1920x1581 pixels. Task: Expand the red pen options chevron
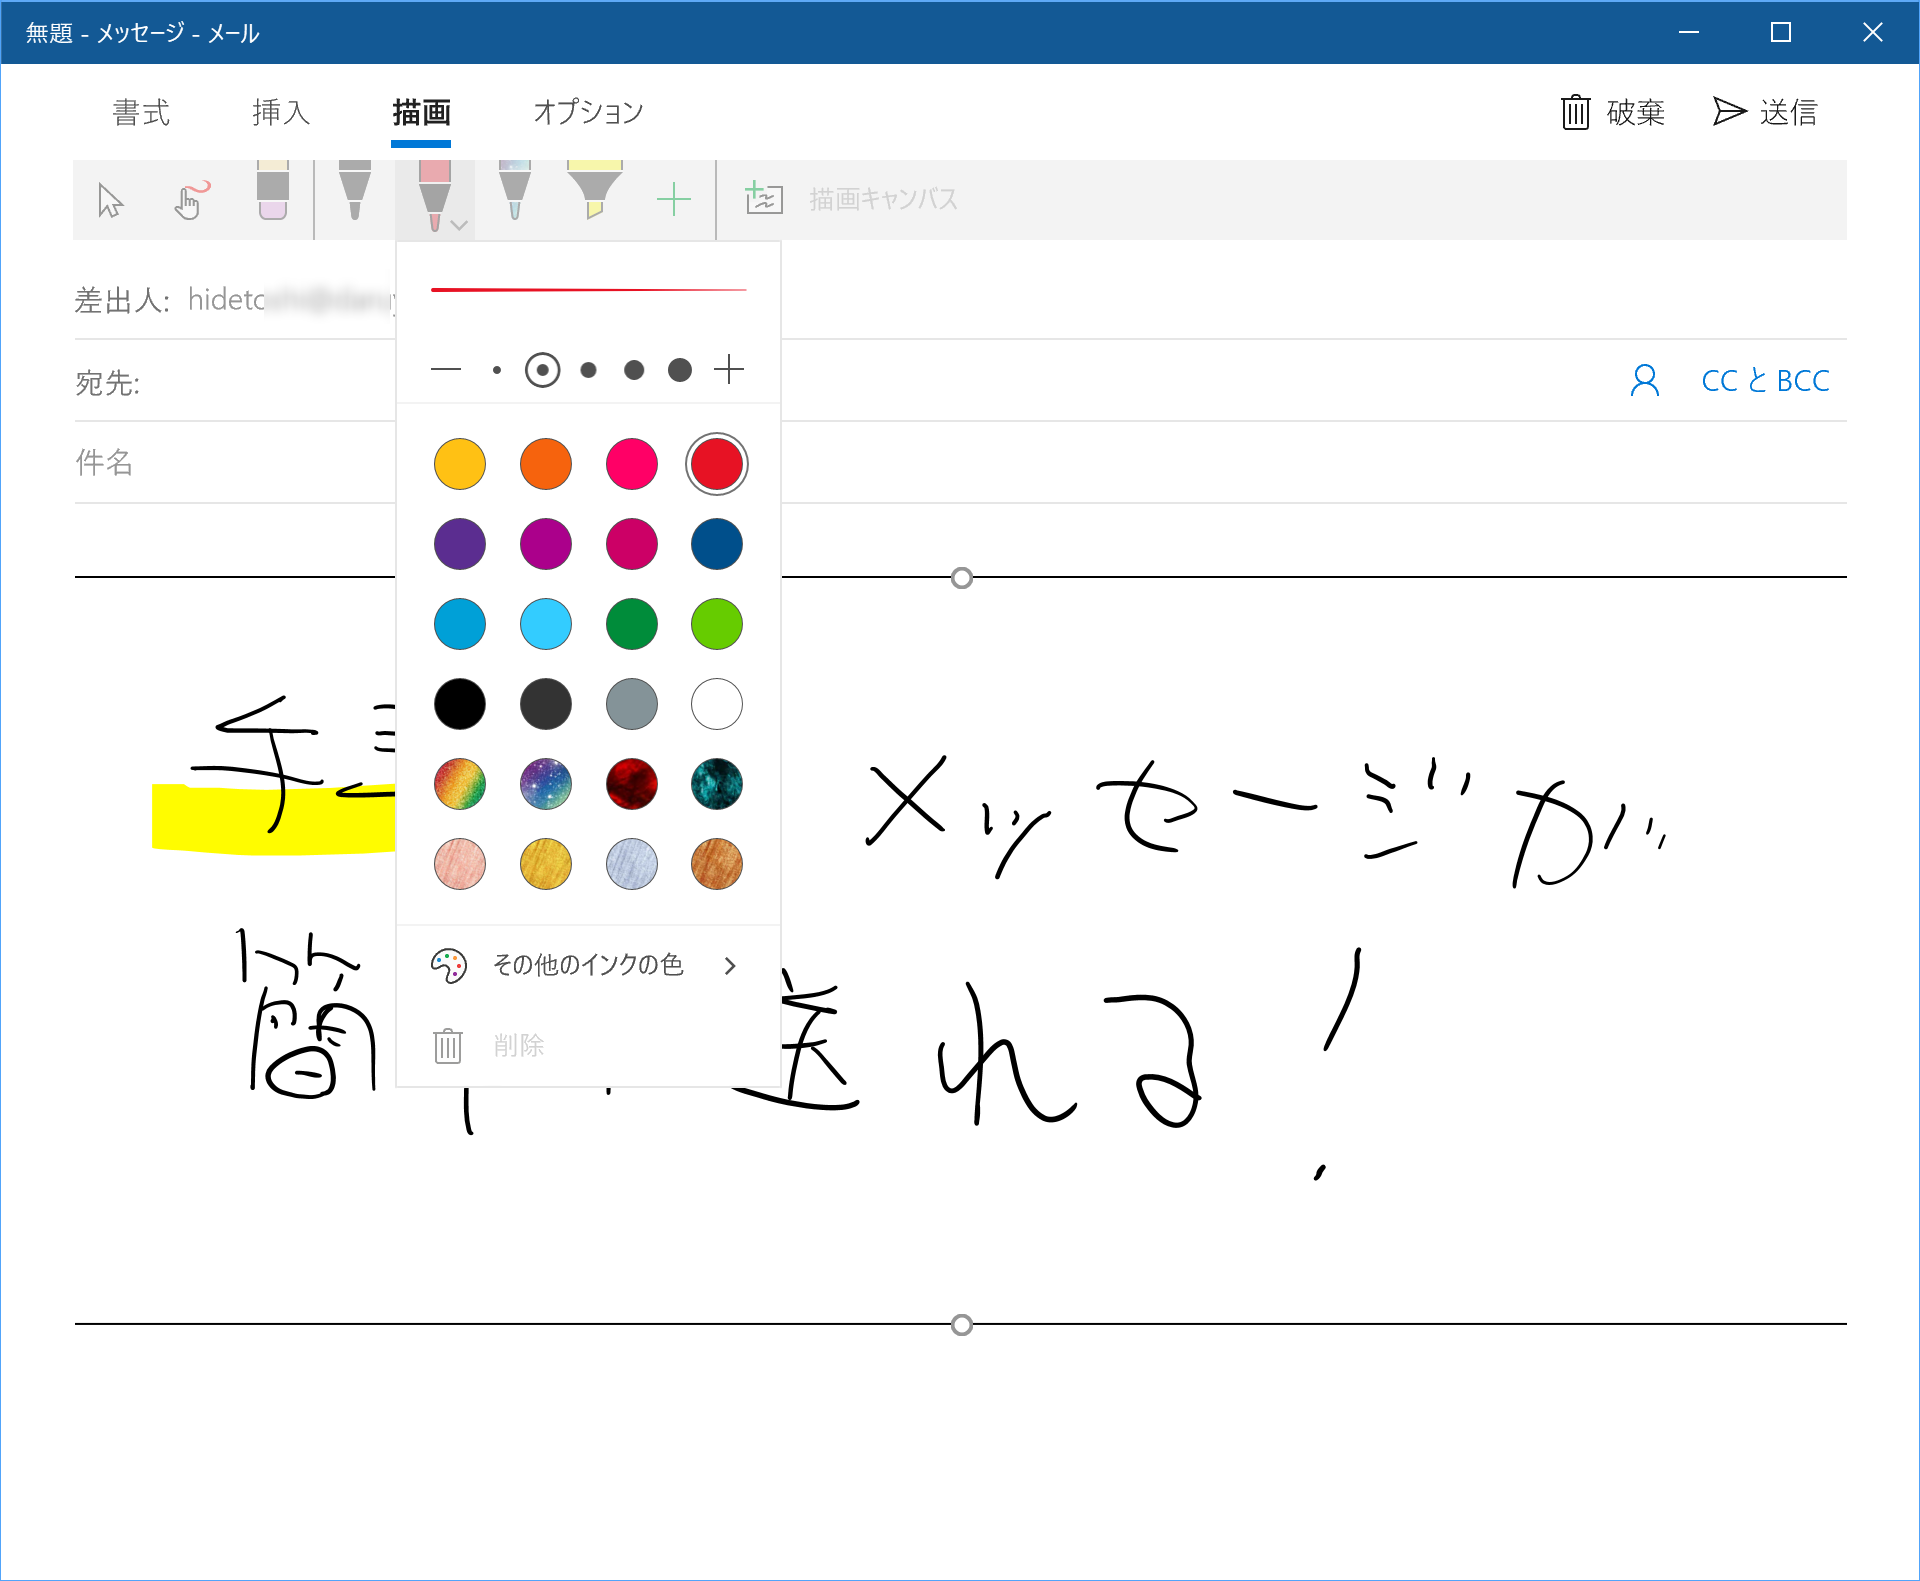[x=459, y=226]
